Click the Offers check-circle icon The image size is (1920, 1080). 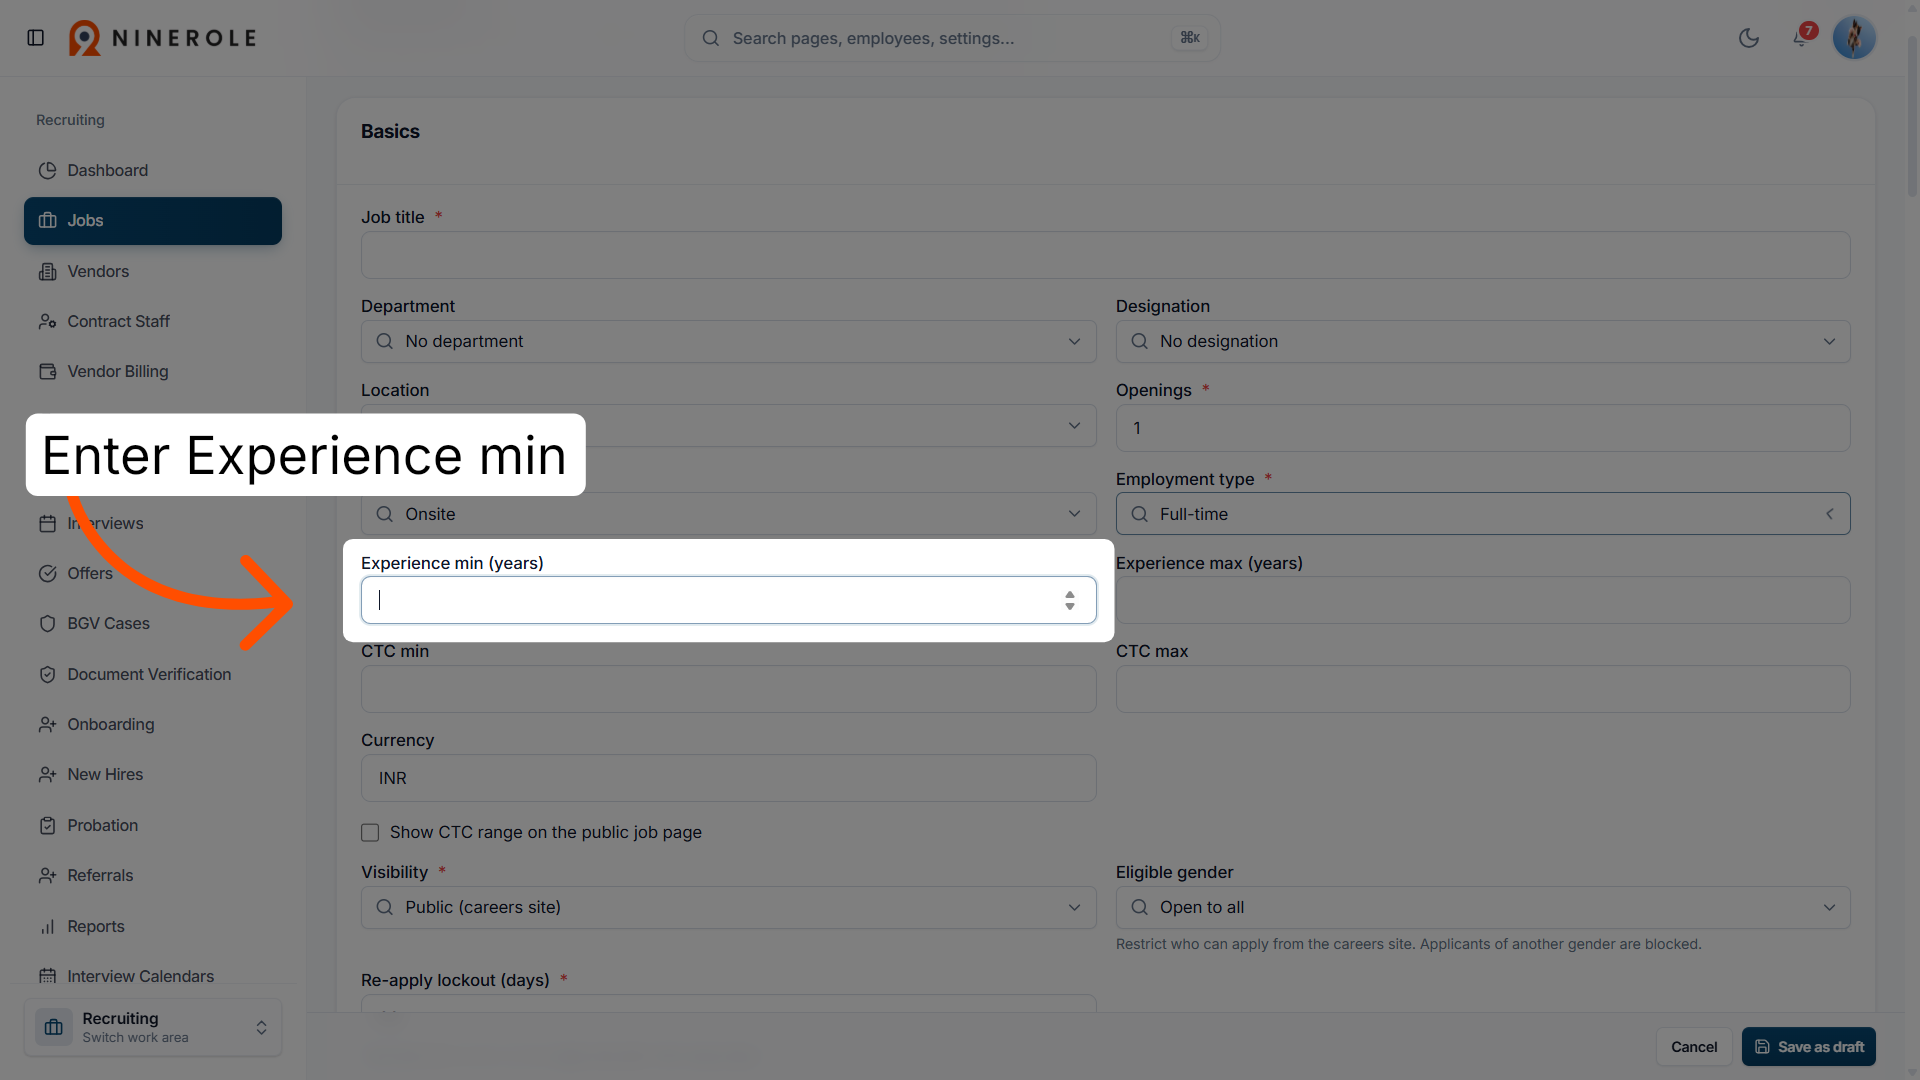coord(47,573)
